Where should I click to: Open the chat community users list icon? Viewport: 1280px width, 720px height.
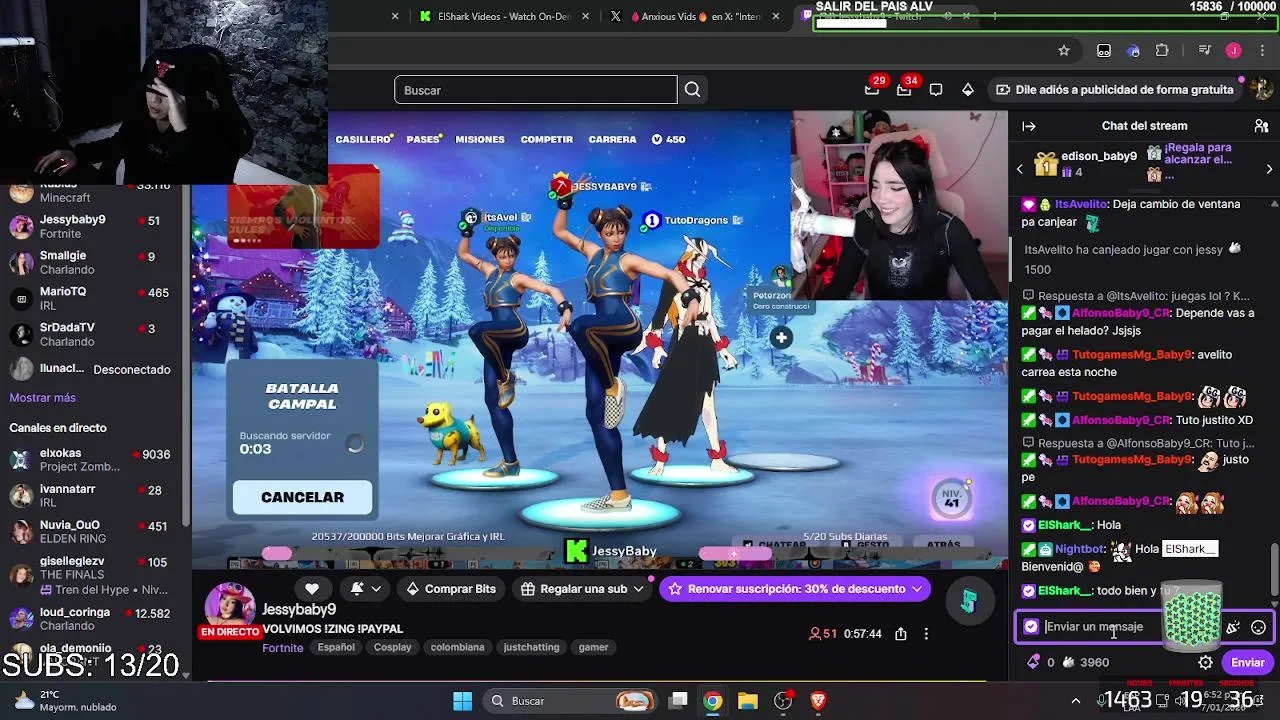1261,126
